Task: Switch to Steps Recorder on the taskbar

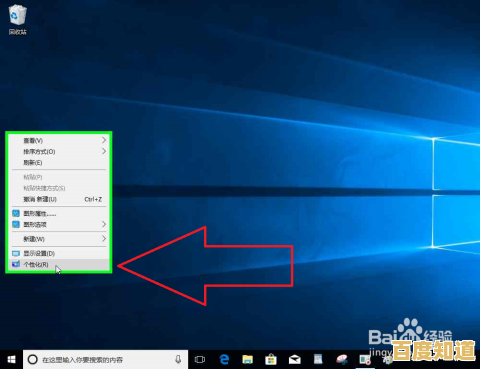Action: tap(365, 359)
